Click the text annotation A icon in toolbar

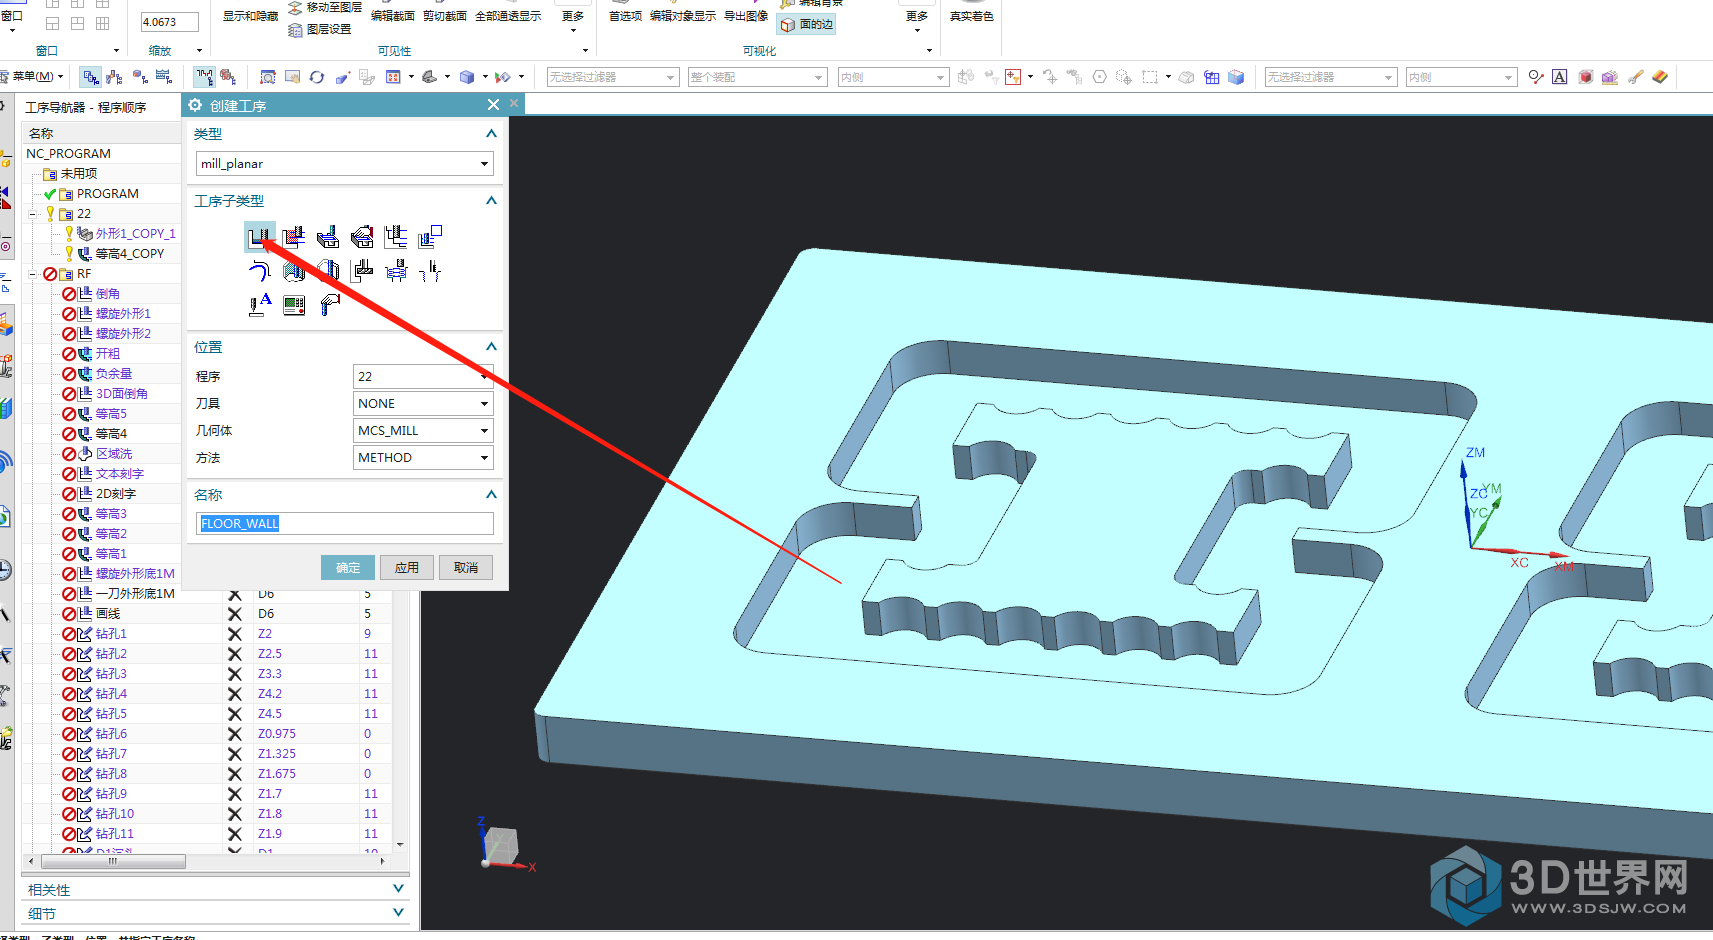coord(1559,77)
